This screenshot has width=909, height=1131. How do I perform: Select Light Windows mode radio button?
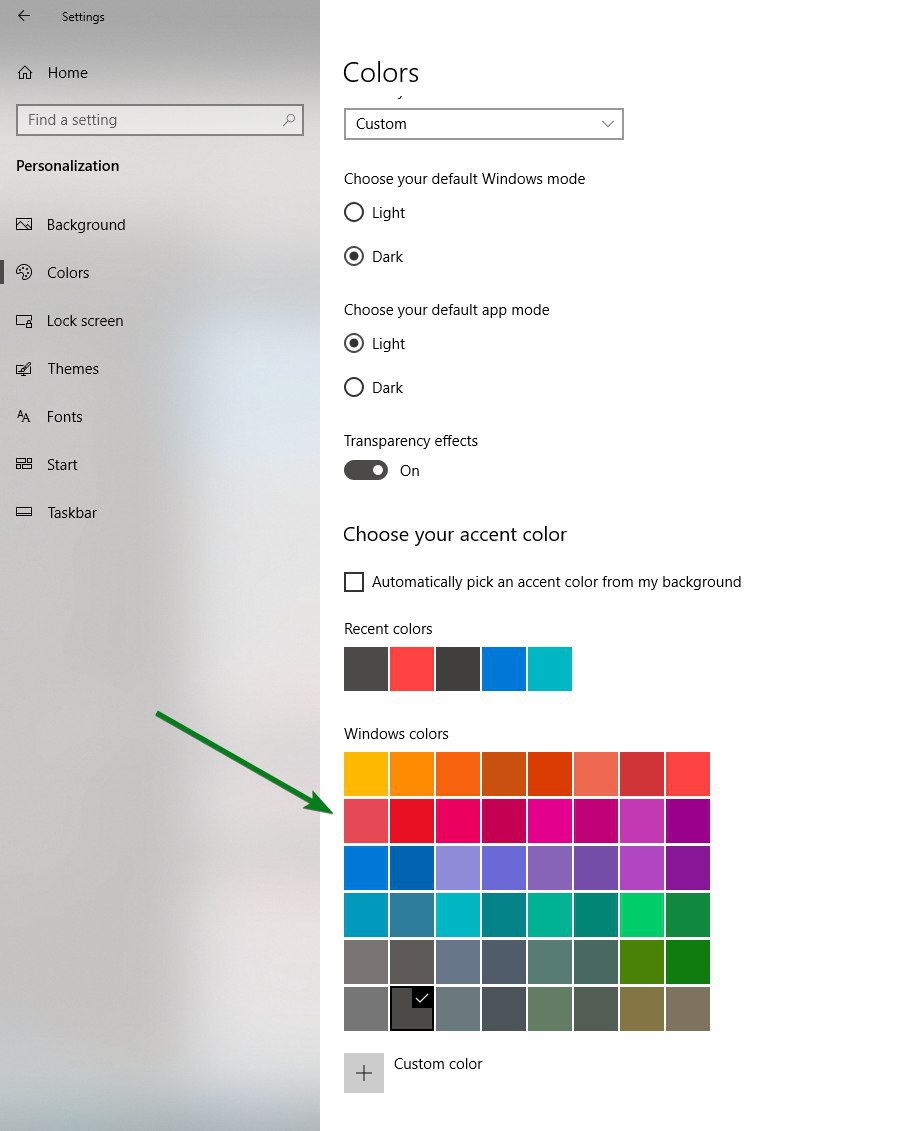point(354,212)
